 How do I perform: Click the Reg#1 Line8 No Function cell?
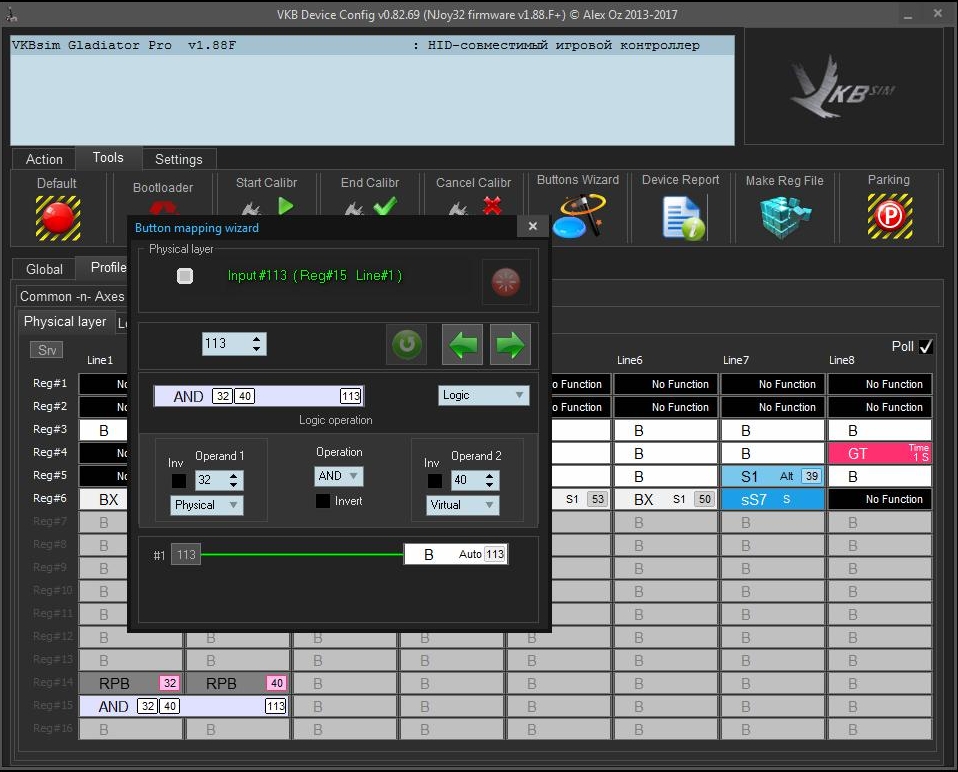880,384
